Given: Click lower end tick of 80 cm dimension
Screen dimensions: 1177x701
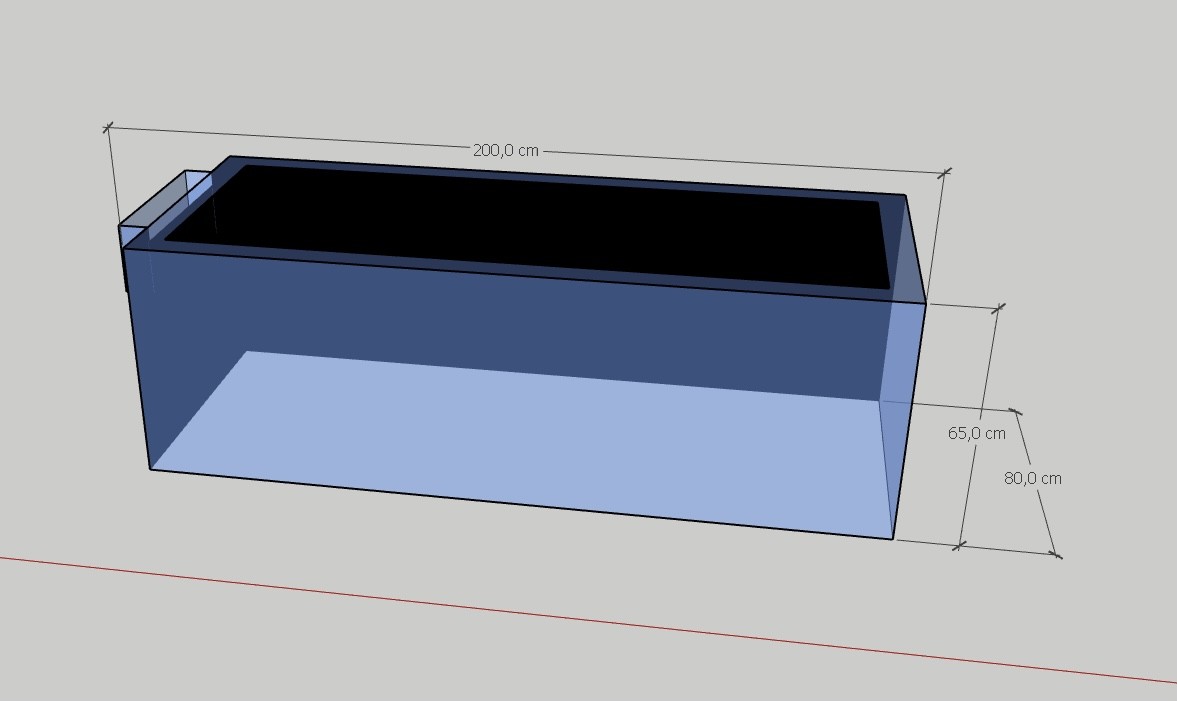Looking at the screenshot, I should [x=1056, y=555].
